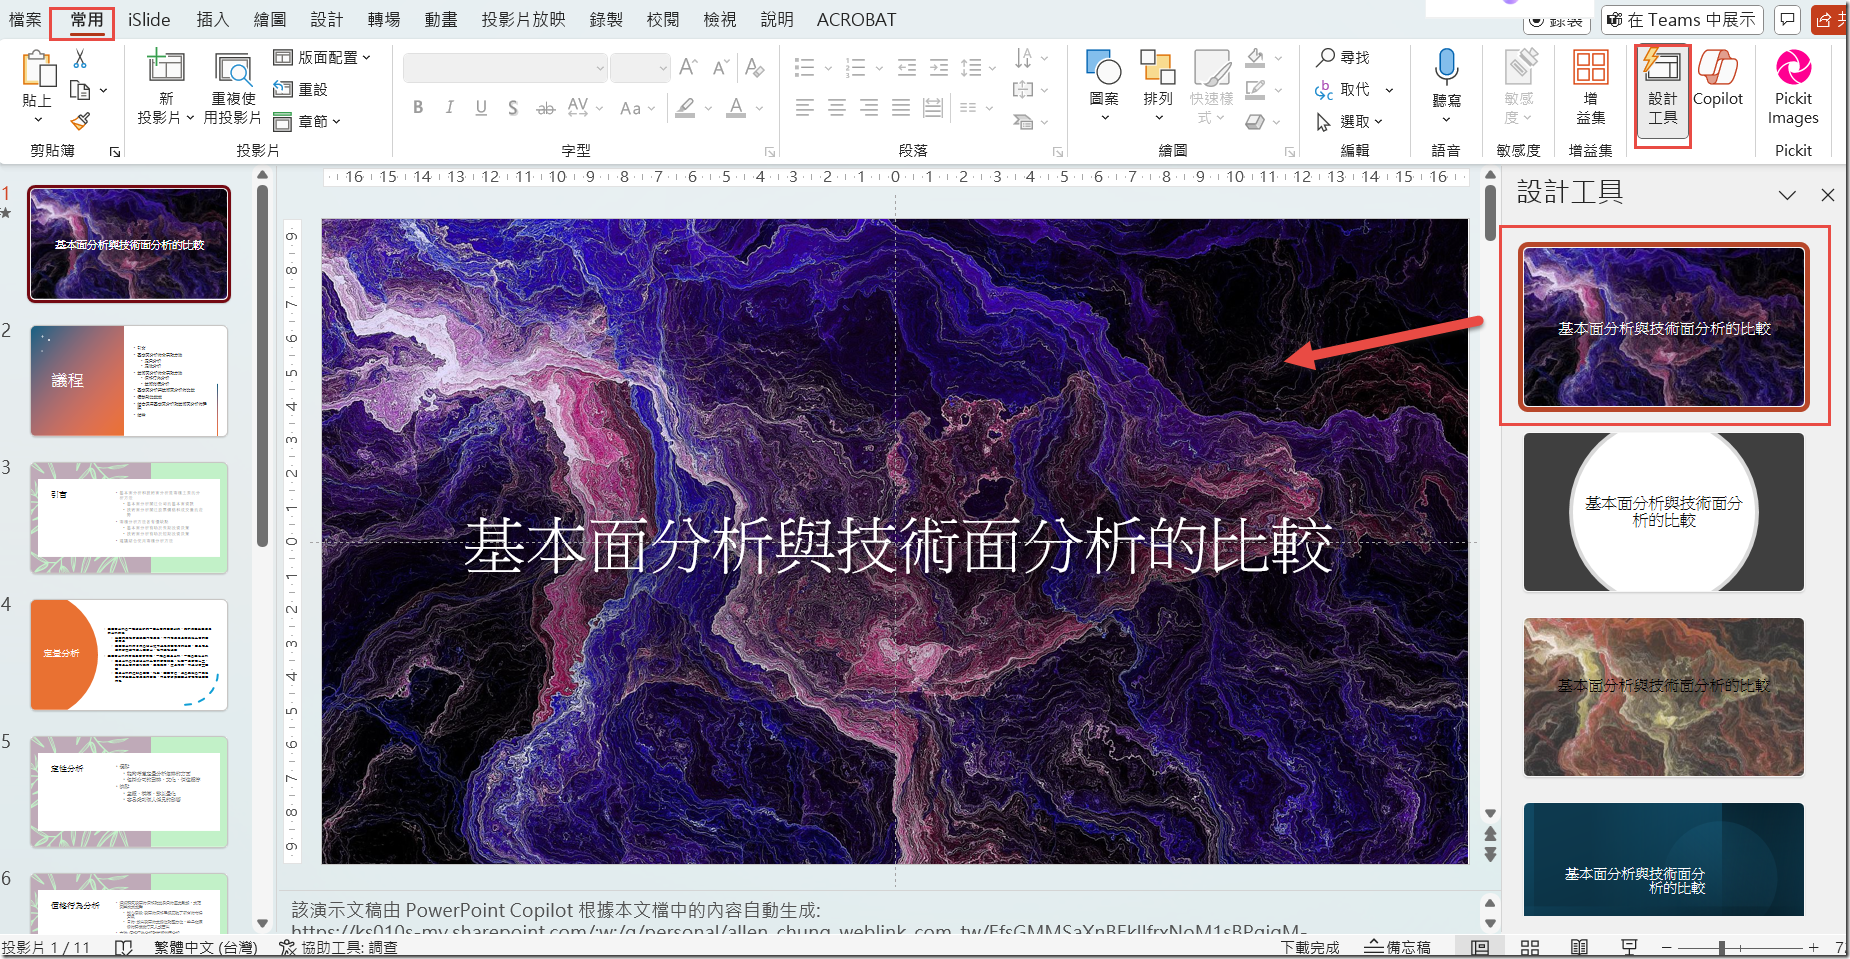The image size is (1850, 959).
Task: Open the iSlide tab
Action: (149, 19)
